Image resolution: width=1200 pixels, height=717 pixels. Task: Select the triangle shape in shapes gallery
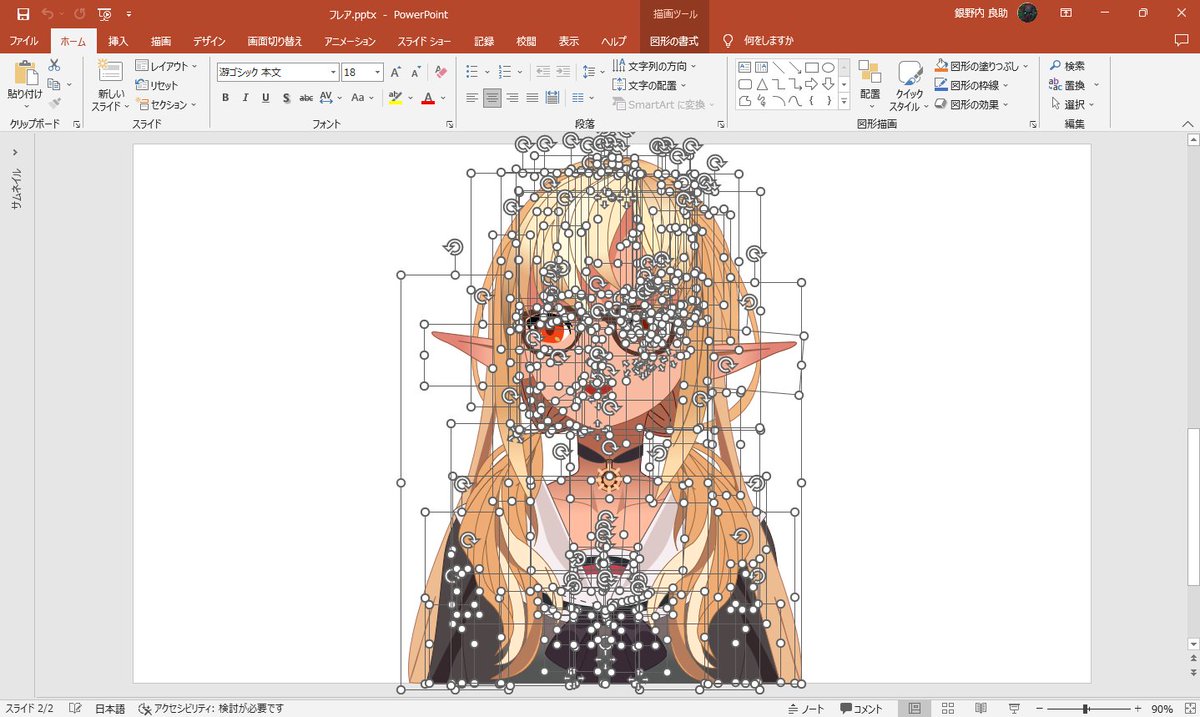(762, 84)
